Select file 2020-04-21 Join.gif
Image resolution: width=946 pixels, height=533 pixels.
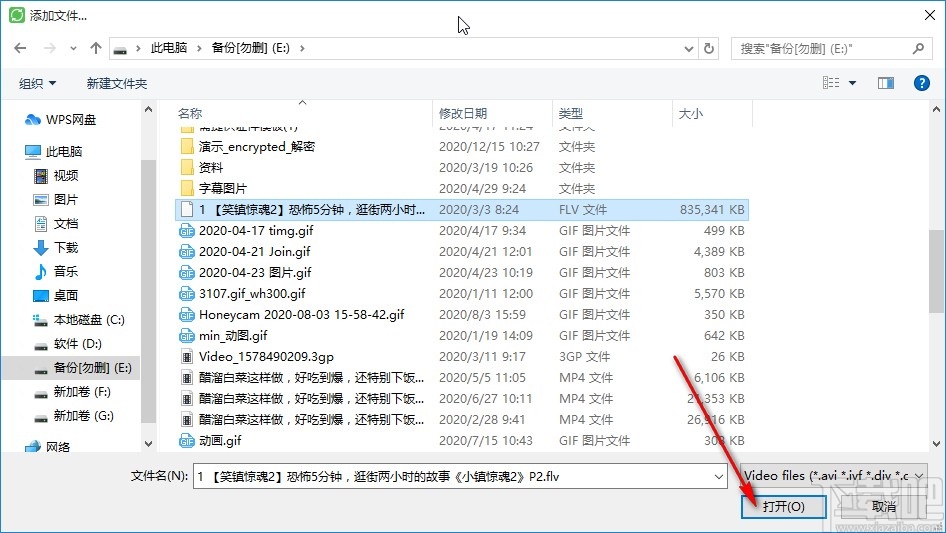[244, 252]
